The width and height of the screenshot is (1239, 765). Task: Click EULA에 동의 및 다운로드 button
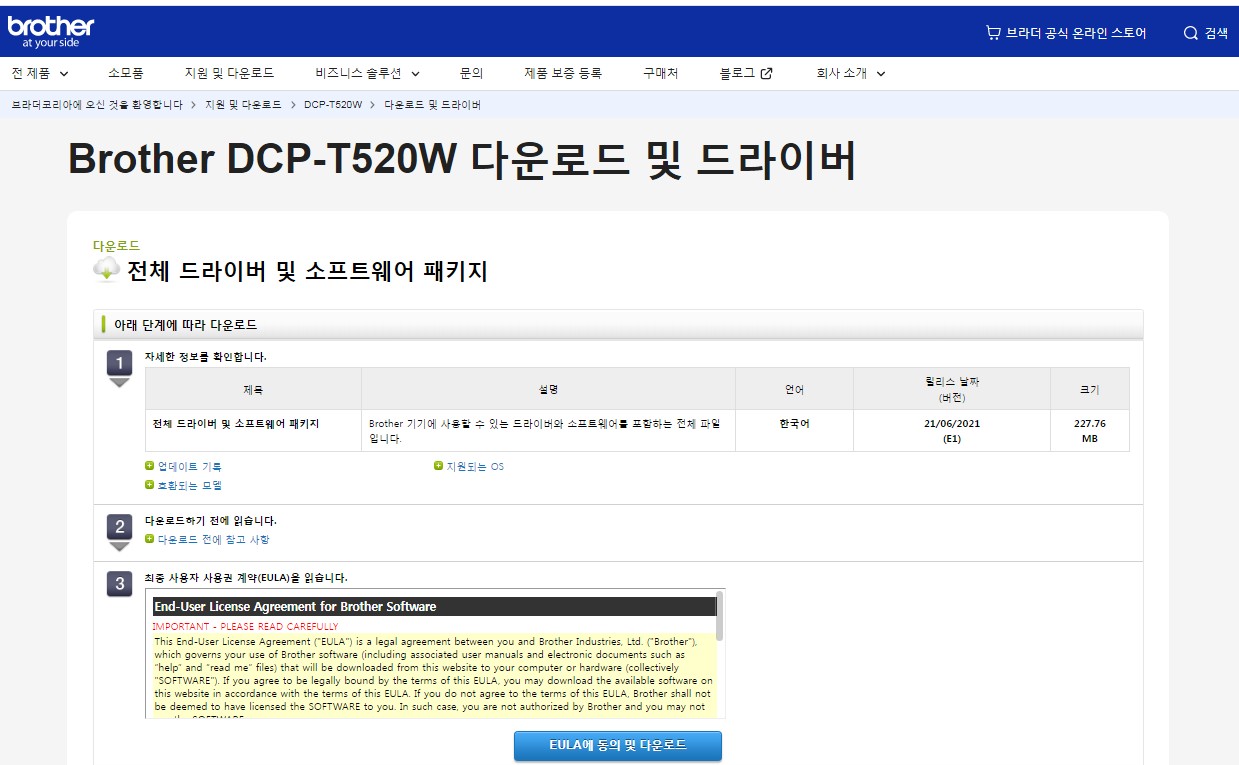(618, 746)
